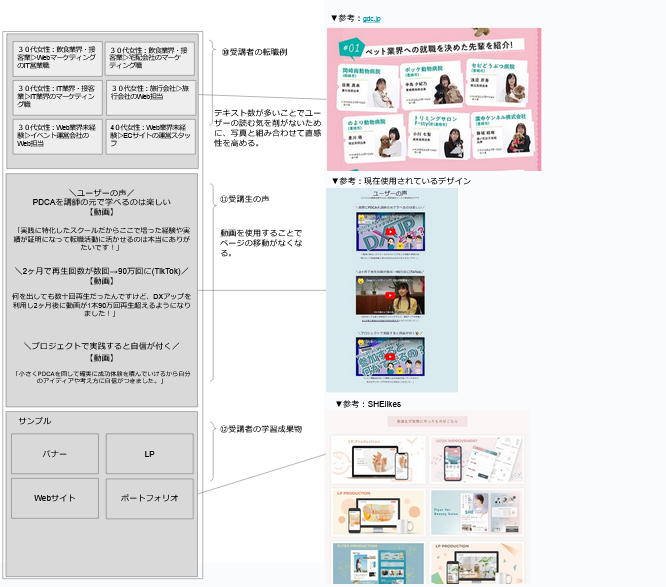
Task: Select the ⑪受講生の声 annotation label
Action: click(244, 199)
